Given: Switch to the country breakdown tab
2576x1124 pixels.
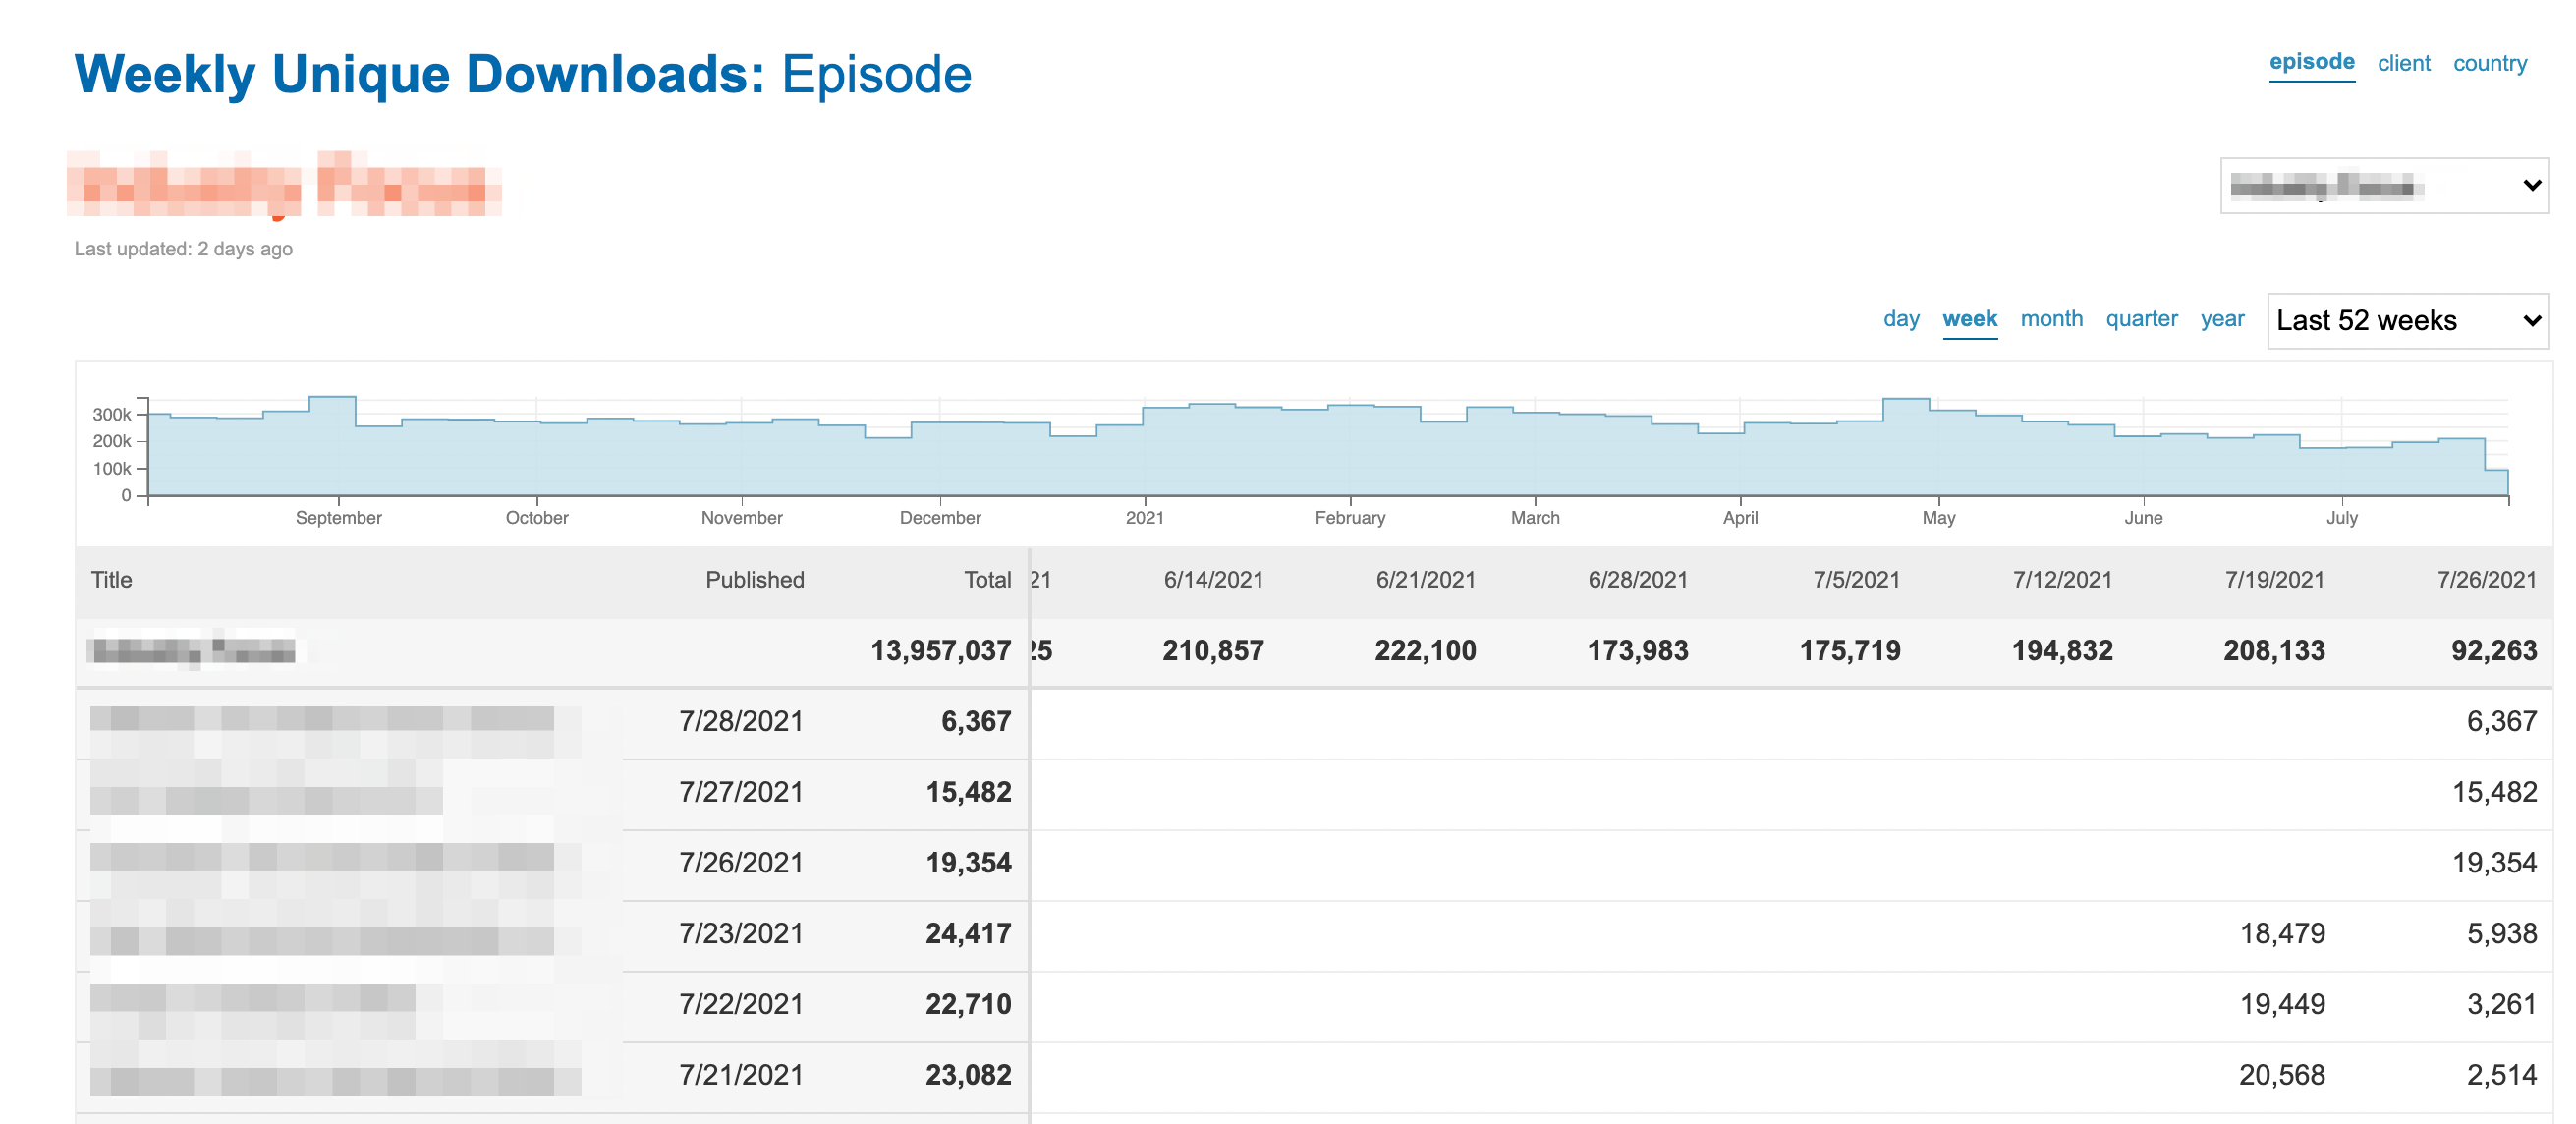Looking at the screenshot, I should 2489,63.
